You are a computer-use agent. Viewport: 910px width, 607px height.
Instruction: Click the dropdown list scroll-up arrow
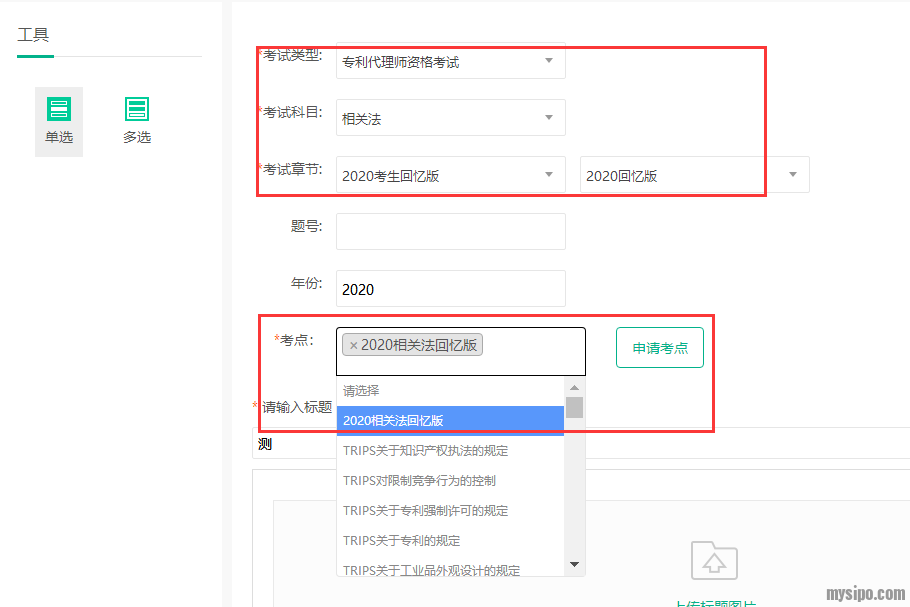click(574, 388)
